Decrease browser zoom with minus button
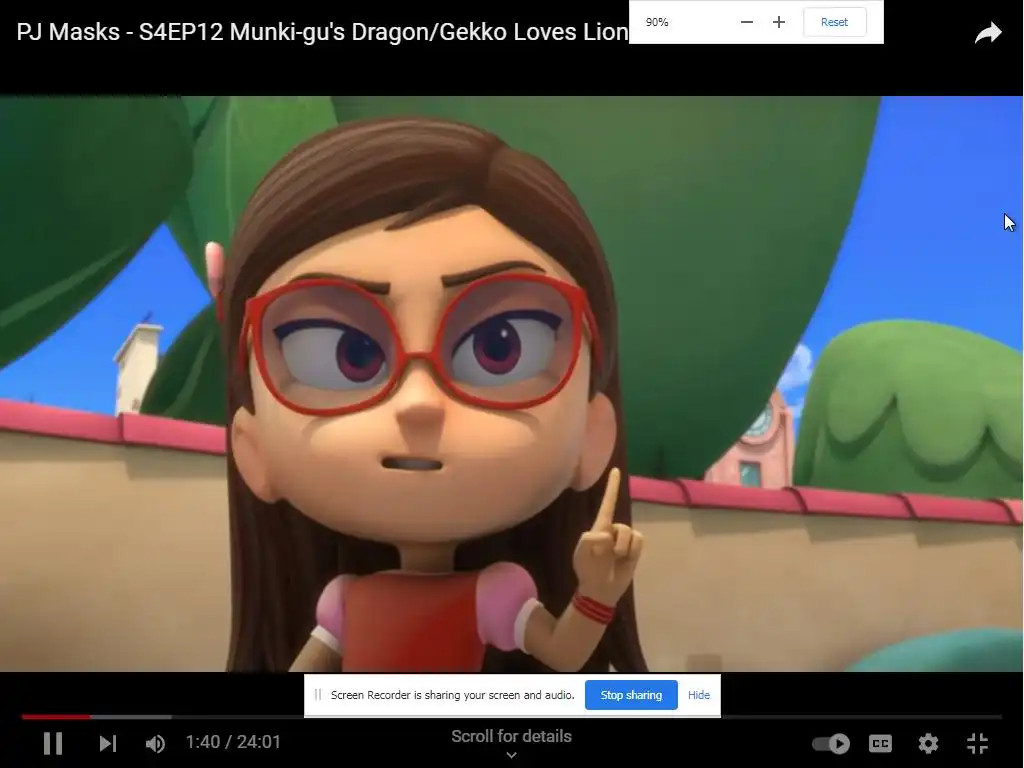Screen dimensions: 1024x768 747,22
